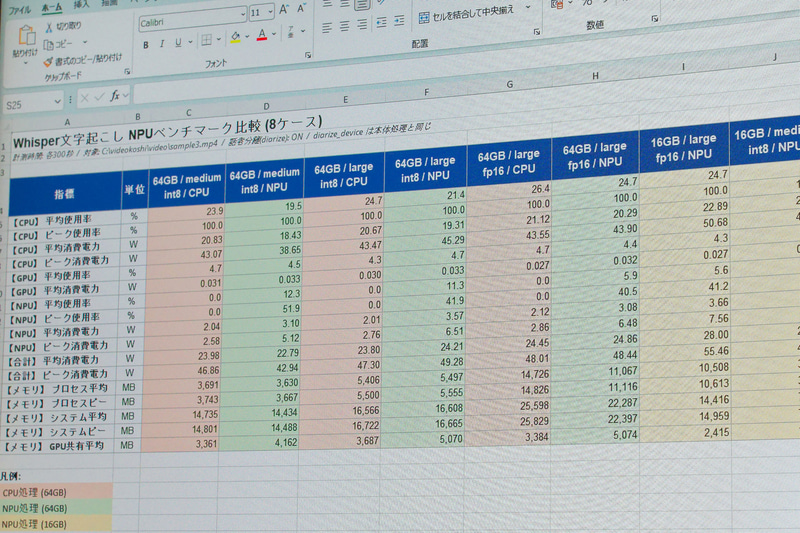Open the Copy options dropdown arrow
Image resolution: width=800 pixels, height=533 pixels.
85,42
